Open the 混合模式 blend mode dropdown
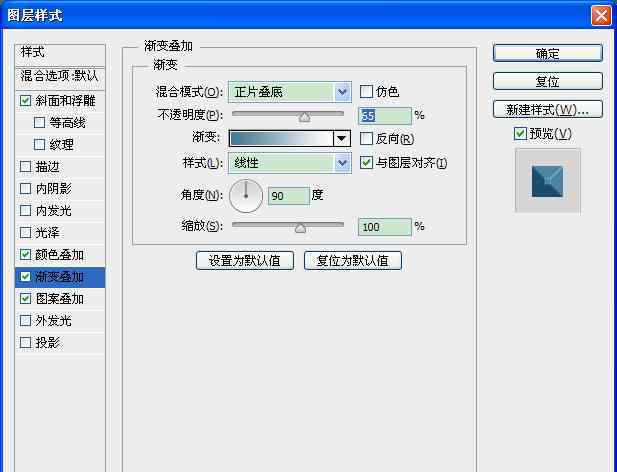Viewport: 617px width, 472px height. point(290,92)
